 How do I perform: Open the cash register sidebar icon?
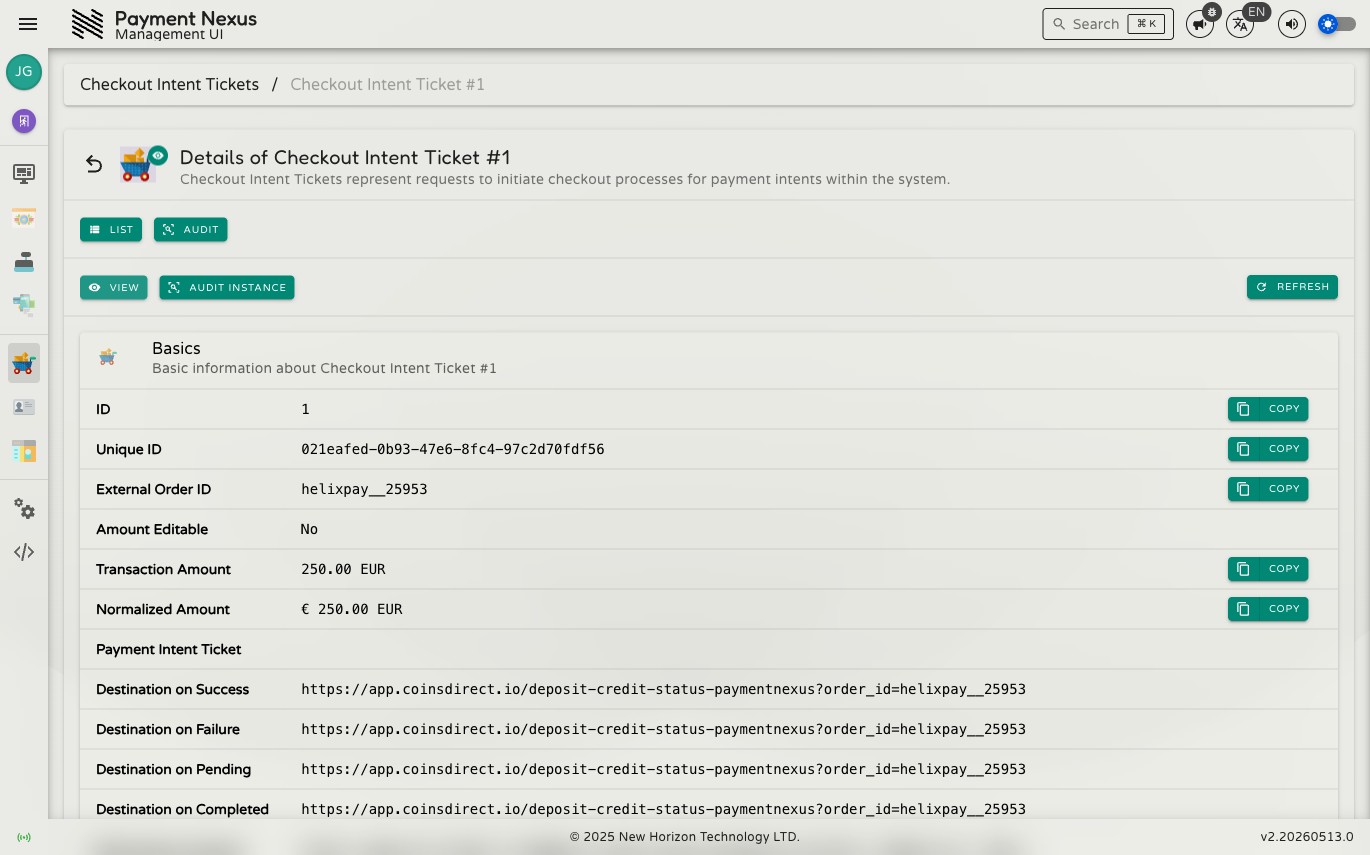pyautogui.click(x=24, y=262)
